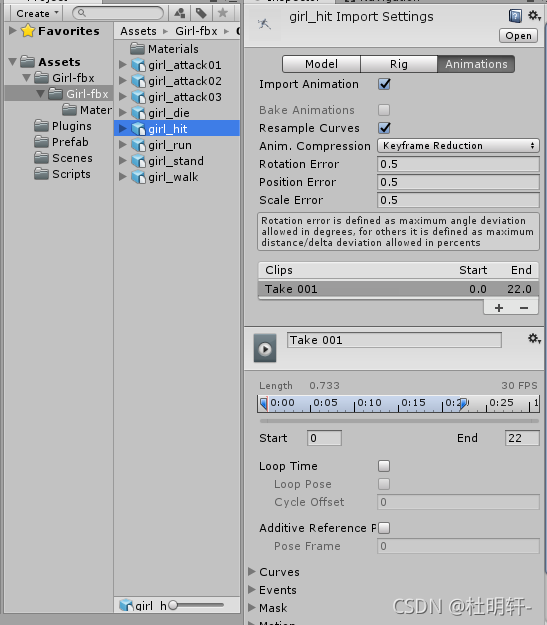Toggle Resample Curves checkbox
This screenshot has height=625, width=547.
[384, 128]
